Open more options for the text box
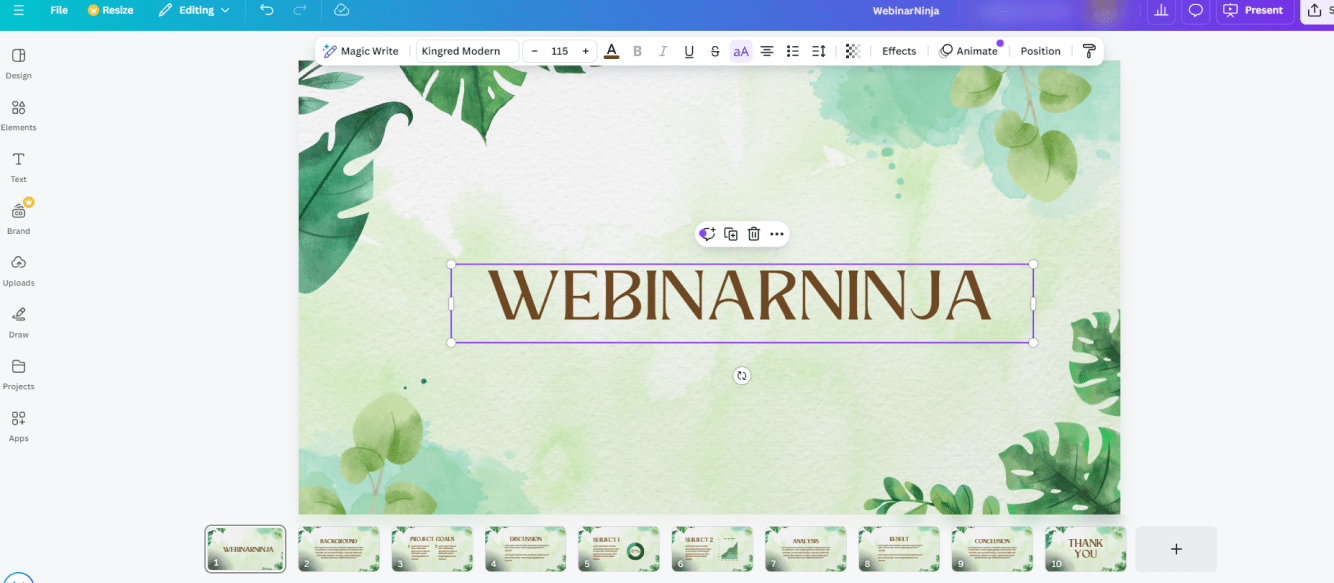Viewport: 1334px width, 583px height. pyautogui.click(x=777, y=234)
